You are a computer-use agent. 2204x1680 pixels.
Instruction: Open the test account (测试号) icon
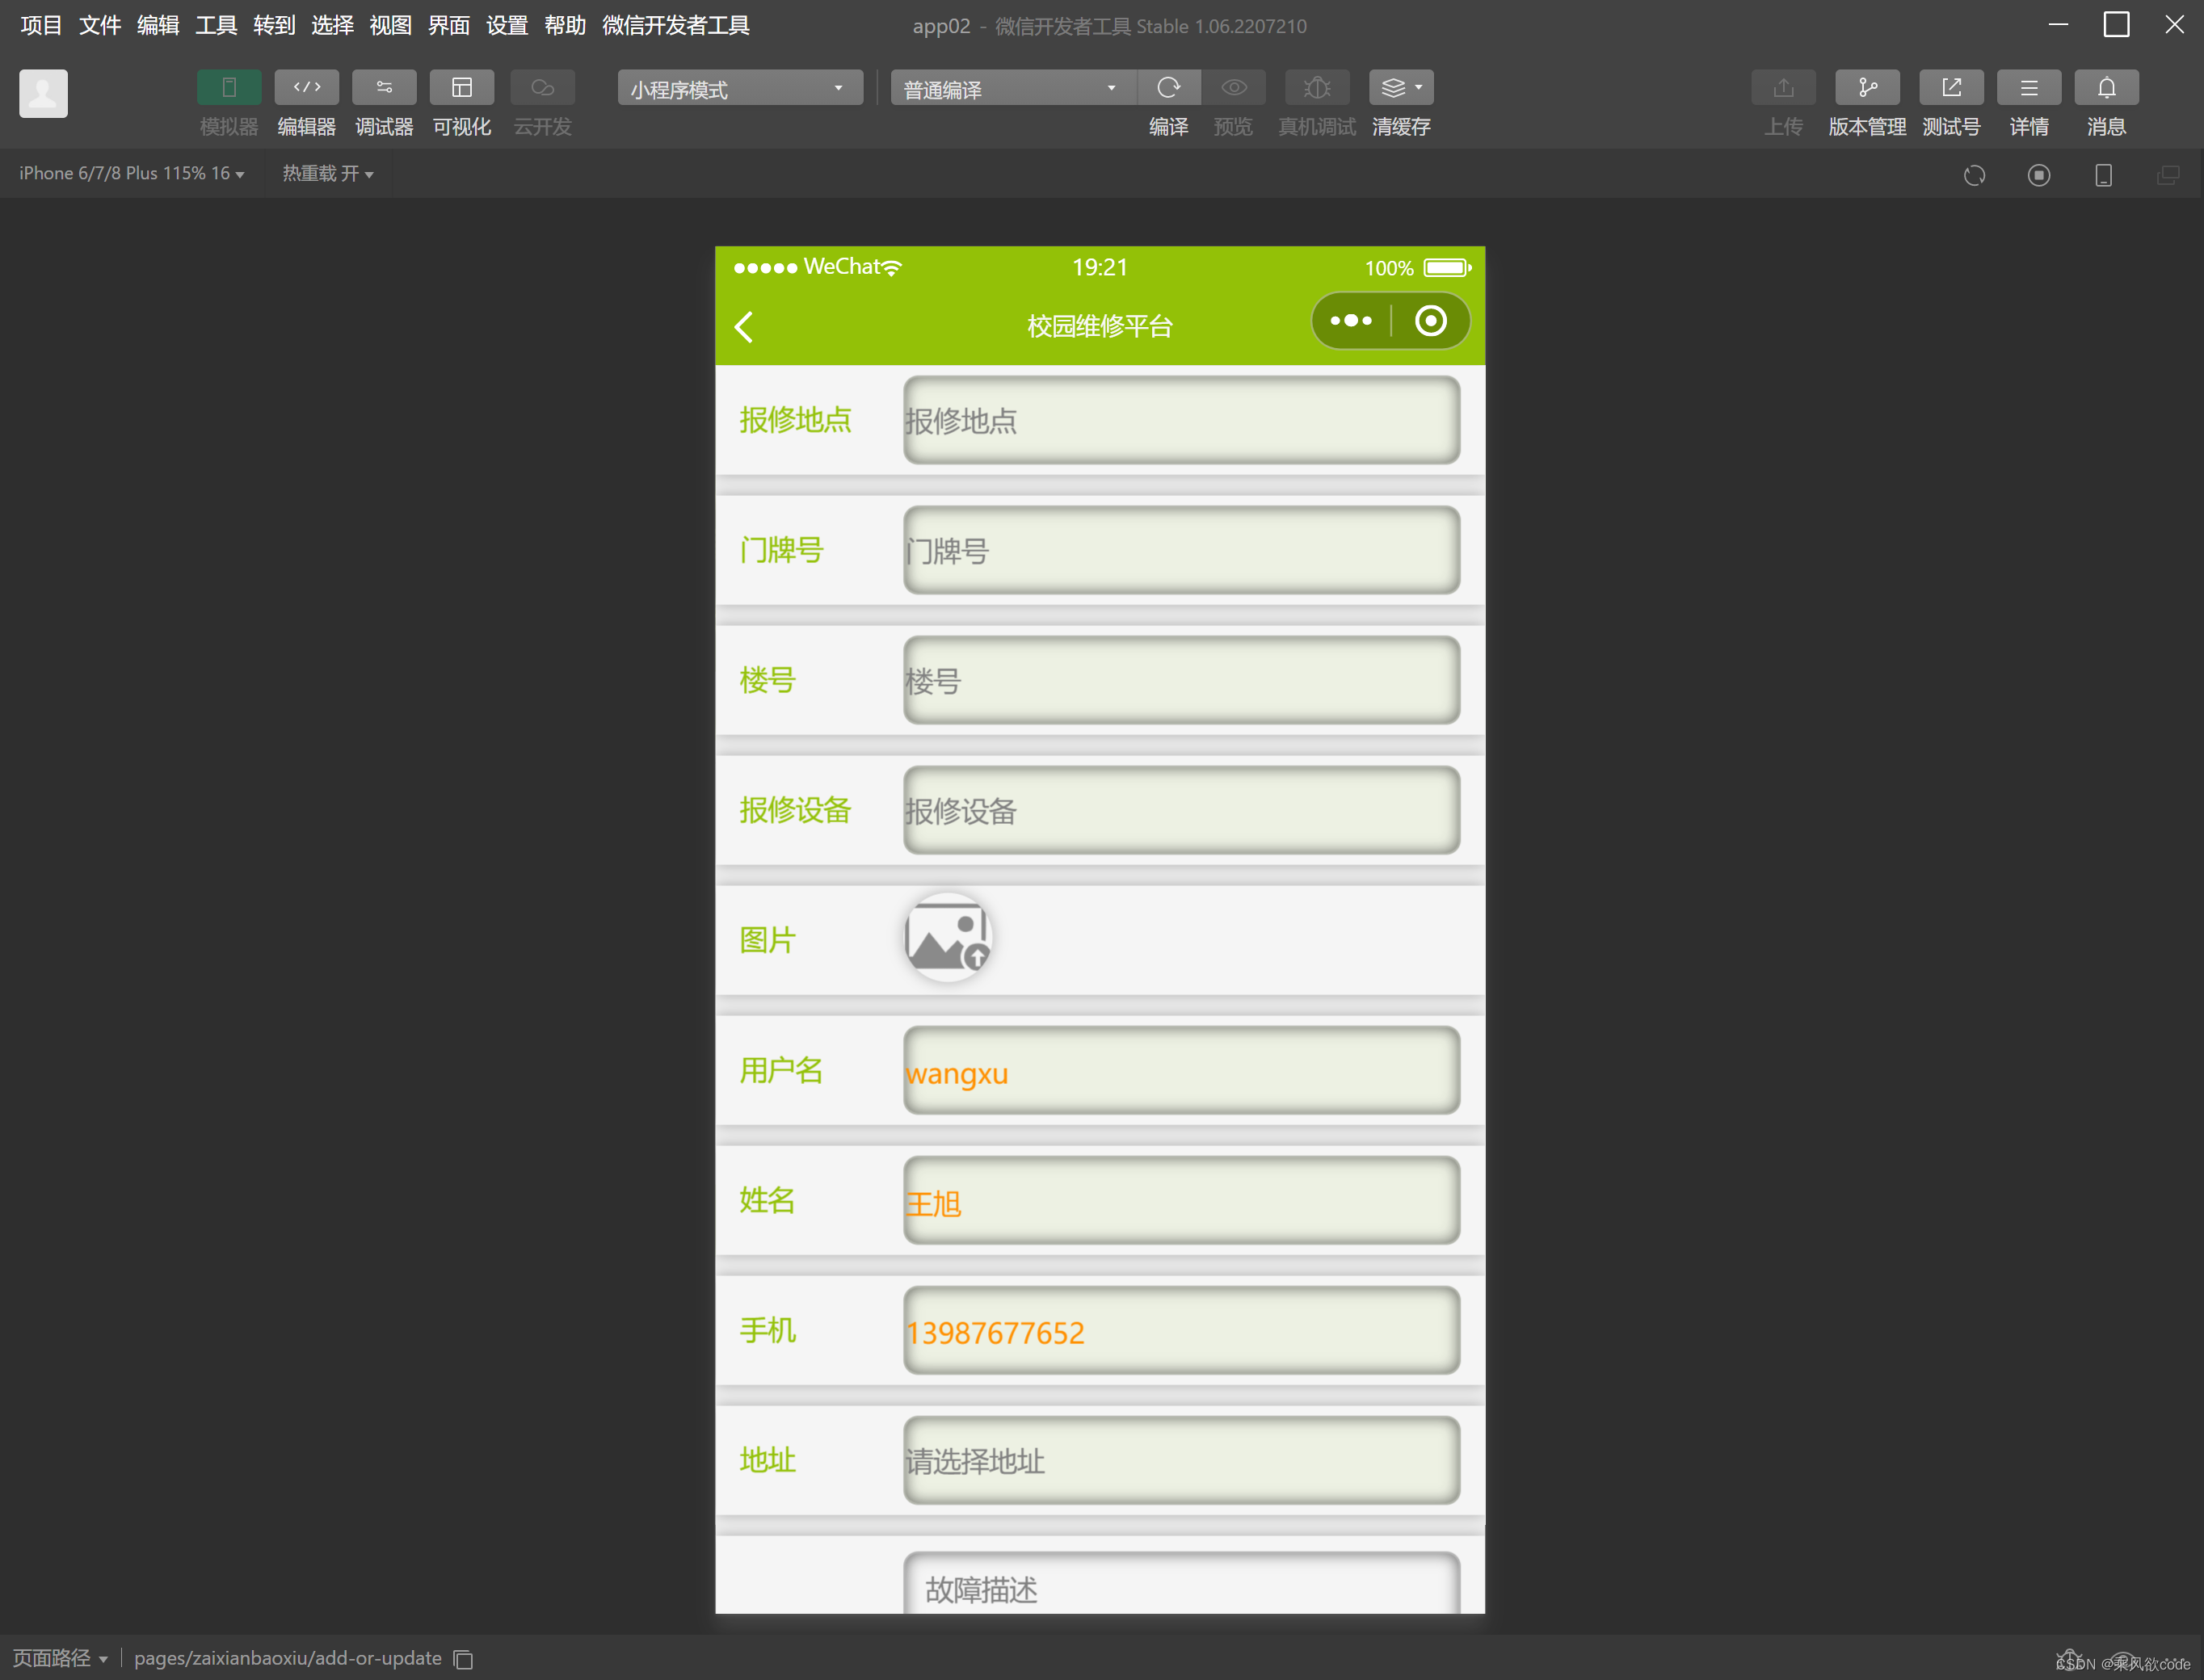(1950, 88)
